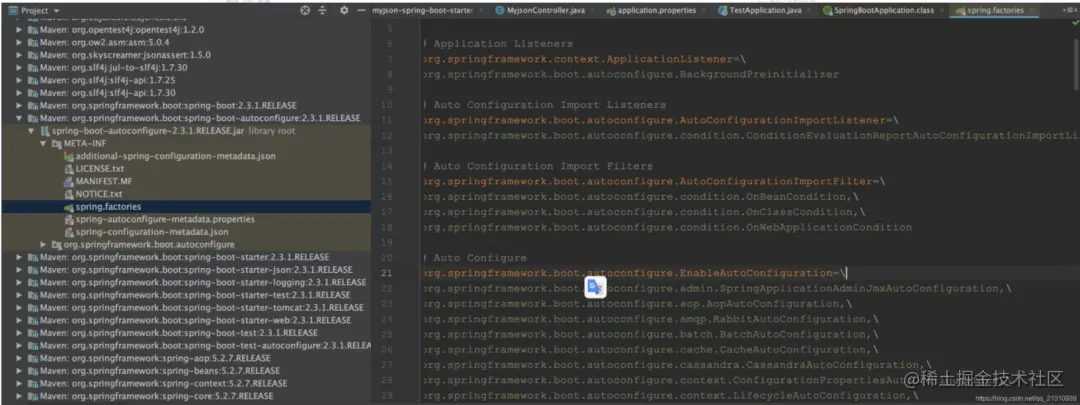Select Maven: spring-boot-test:2.3.1.RELEASE row
1080x405 pixels.
186,333
